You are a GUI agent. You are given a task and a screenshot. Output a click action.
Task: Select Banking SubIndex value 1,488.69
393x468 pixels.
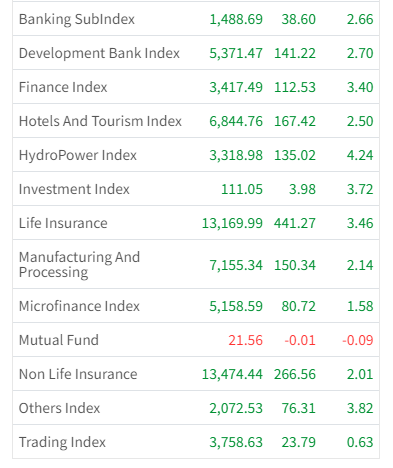236,19
